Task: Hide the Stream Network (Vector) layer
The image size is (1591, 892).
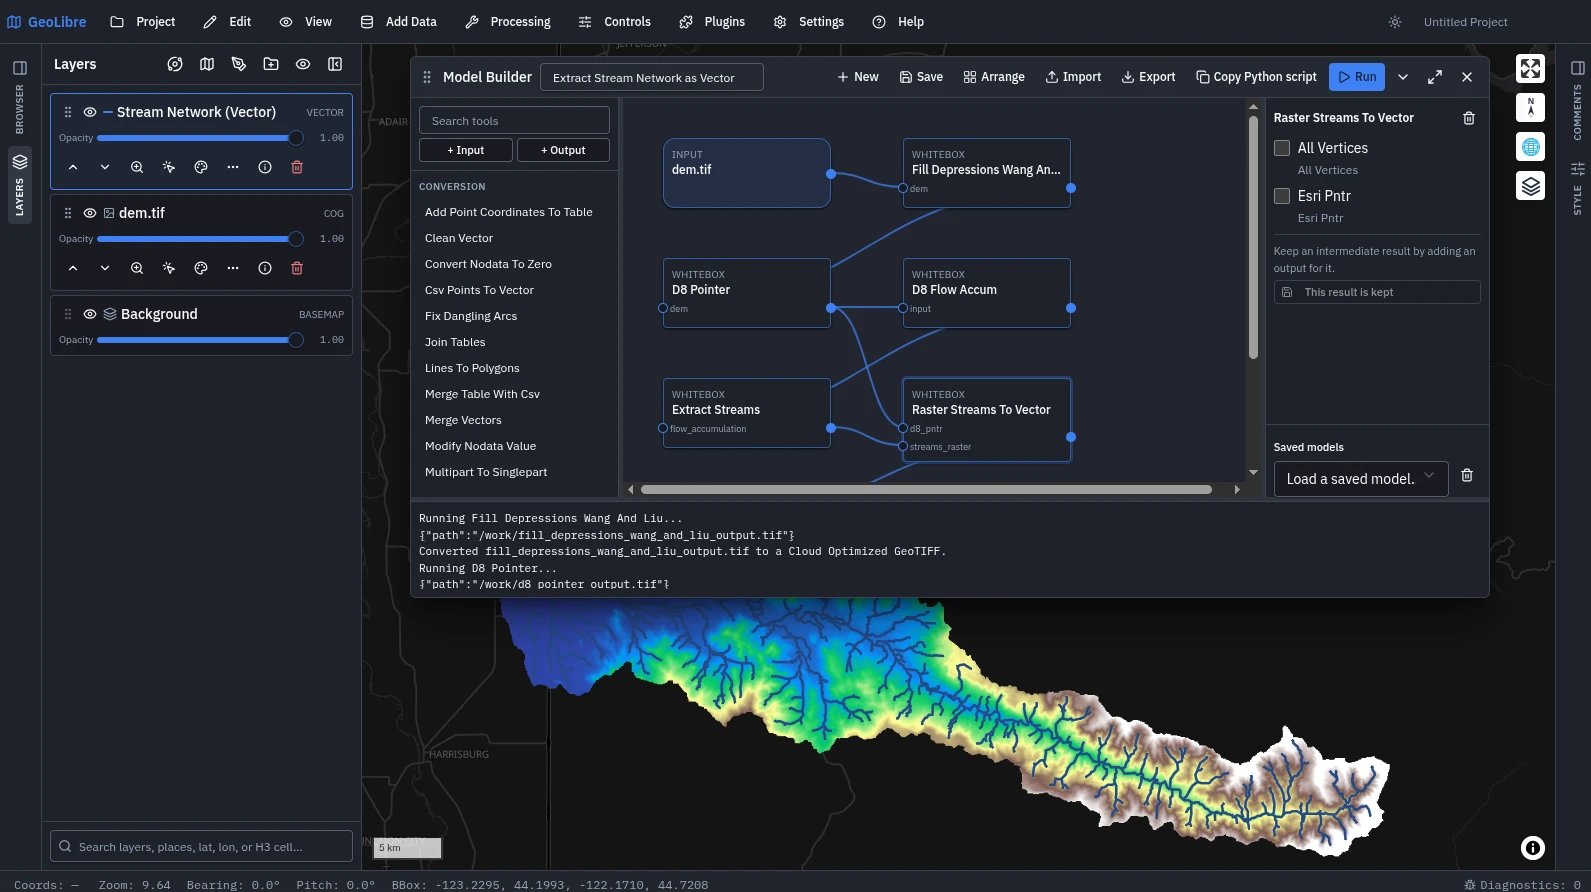Action: [90, 112]
